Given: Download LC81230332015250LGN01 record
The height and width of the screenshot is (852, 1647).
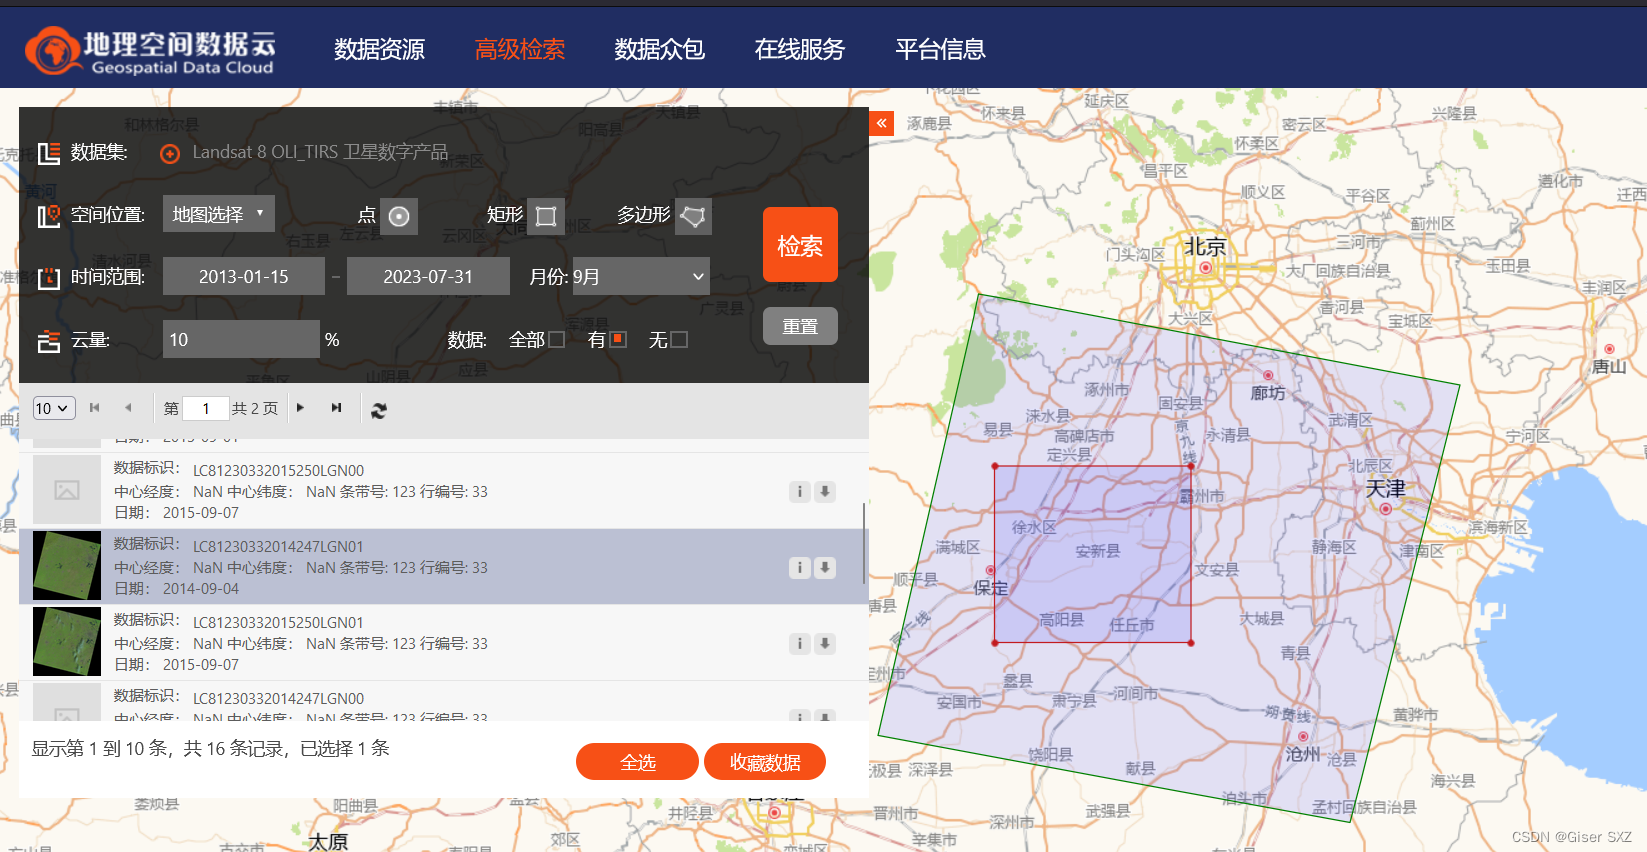Looking at the screenshot, I should tap(825, 643).
